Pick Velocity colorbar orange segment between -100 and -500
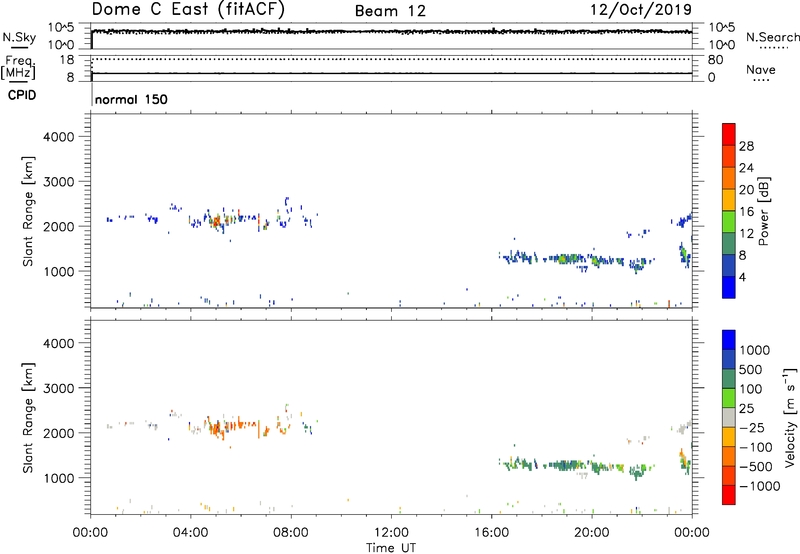This screenshot has width=800, height=554. [x=729, y=456]
